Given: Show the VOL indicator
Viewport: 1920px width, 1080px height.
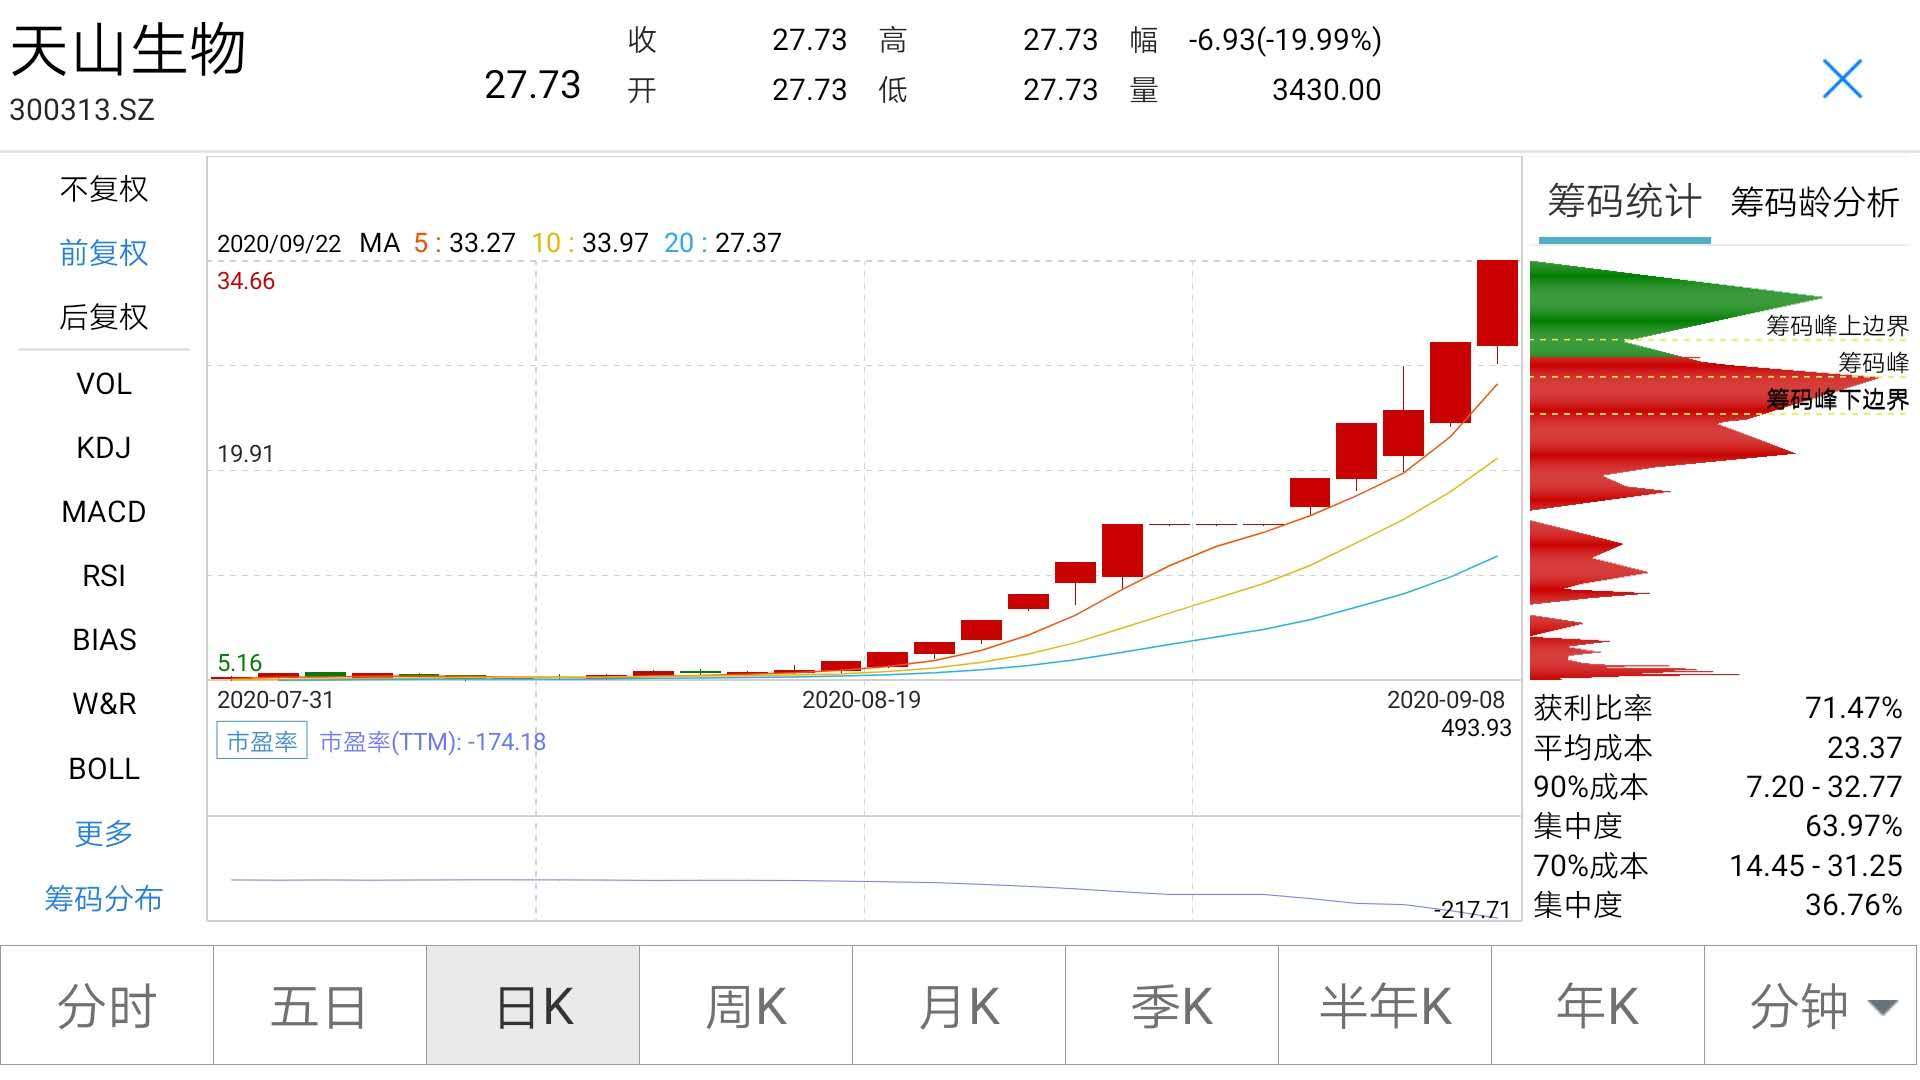Looking at the screenshot, I should tap(104, 384).
